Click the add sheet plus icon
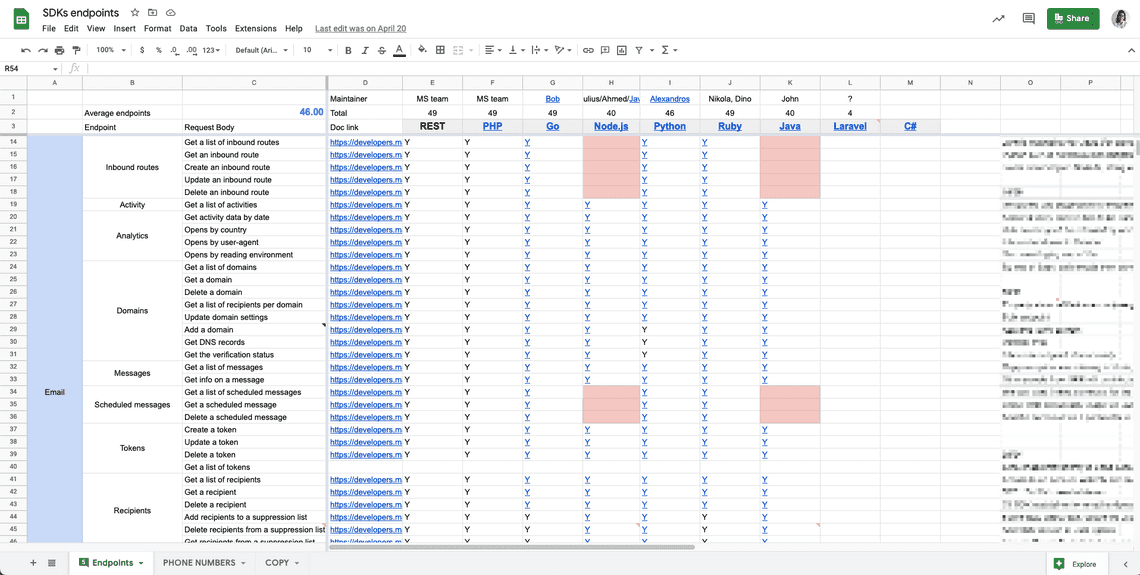The width and height of the screenshot is (1140, 575). pyautogui.click(x=33, y=563)
